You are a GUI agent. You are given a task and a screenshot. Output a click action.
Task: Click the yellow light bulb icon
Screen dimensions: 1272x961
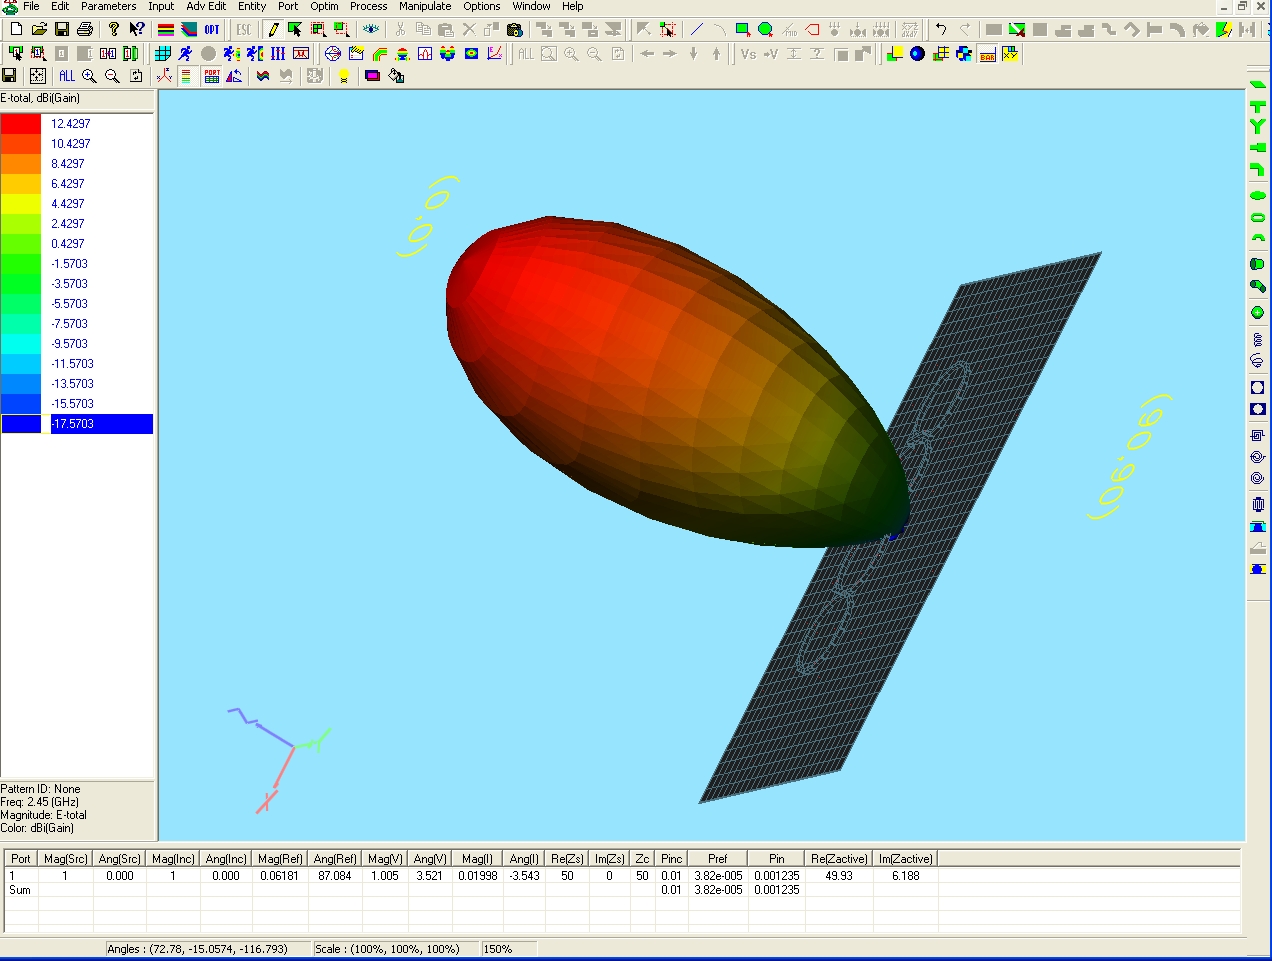pos(343,76)
